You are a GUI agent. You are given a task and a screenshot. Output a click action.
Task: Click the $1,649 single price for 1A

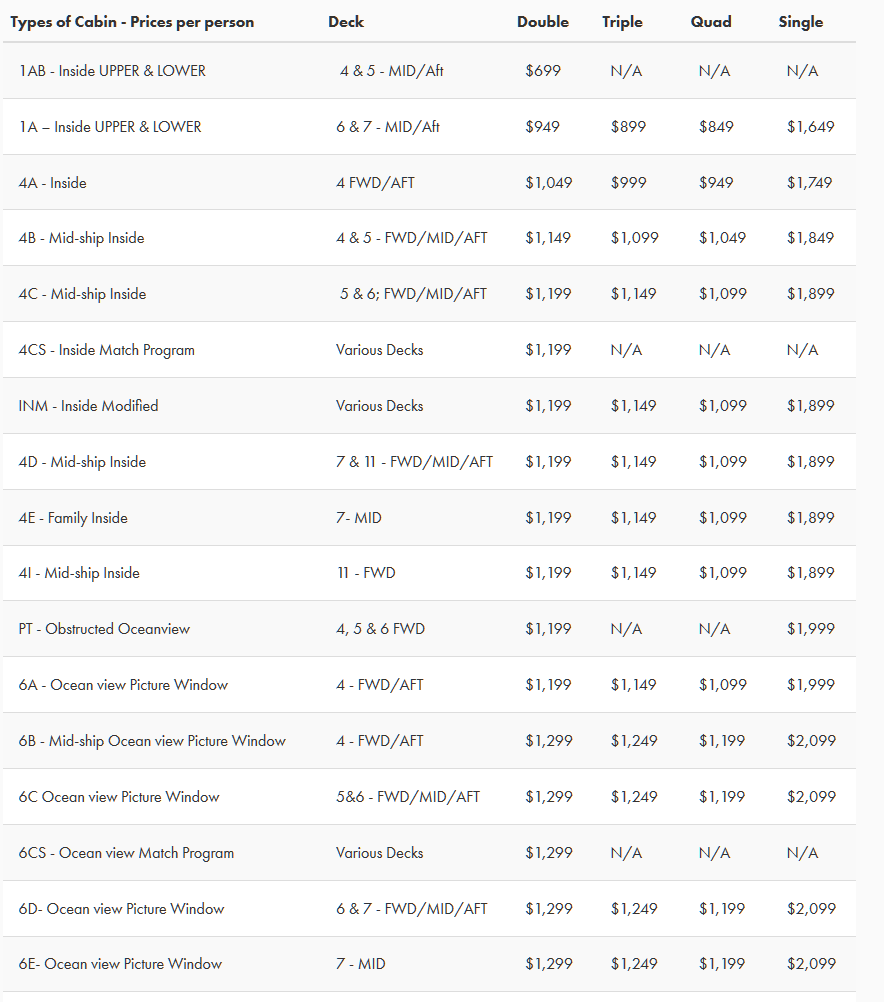tap(810, 127)
